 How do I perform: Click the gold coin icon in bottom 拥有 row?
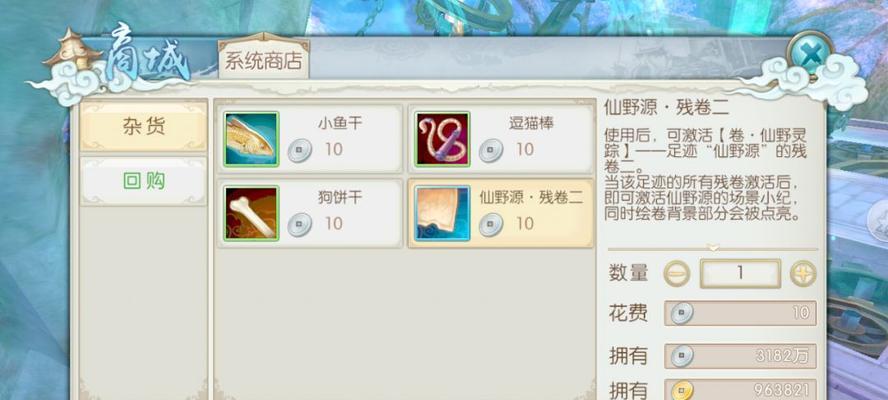pos(681,390)
